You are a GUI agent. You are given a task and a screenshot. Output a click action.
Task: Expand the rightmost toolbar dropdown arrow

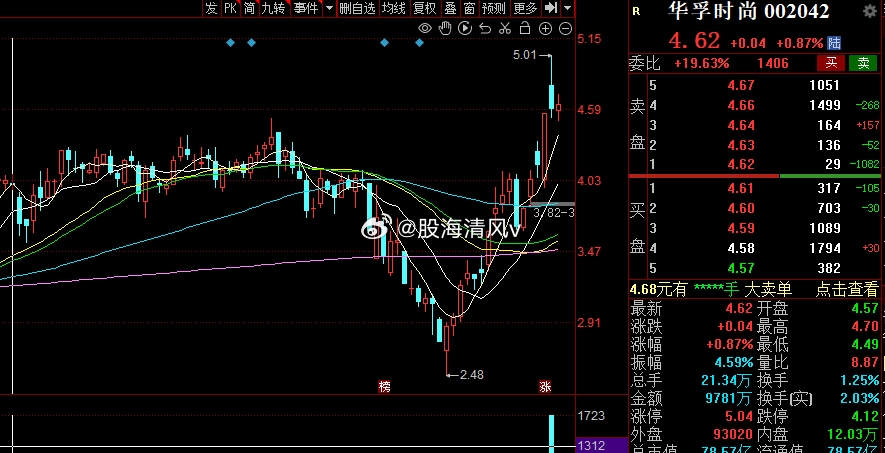tap(567, 8)
